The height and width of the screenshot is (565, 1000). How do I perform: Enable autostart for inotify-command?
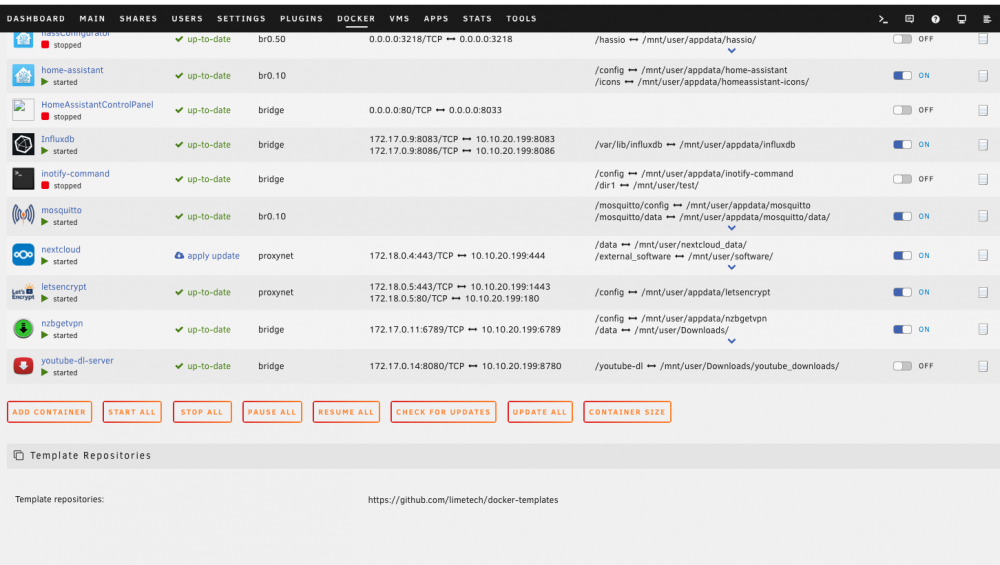902,179
